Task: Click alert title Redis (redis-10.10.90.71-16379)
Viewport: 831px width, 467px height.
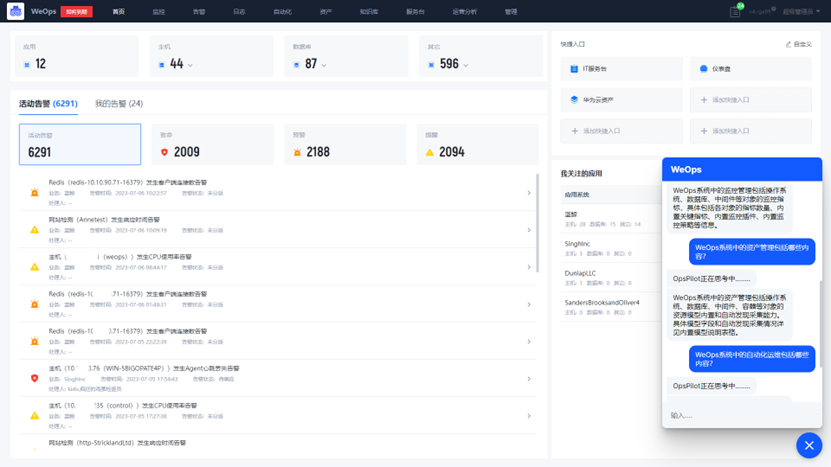Action: coord(128,182)
